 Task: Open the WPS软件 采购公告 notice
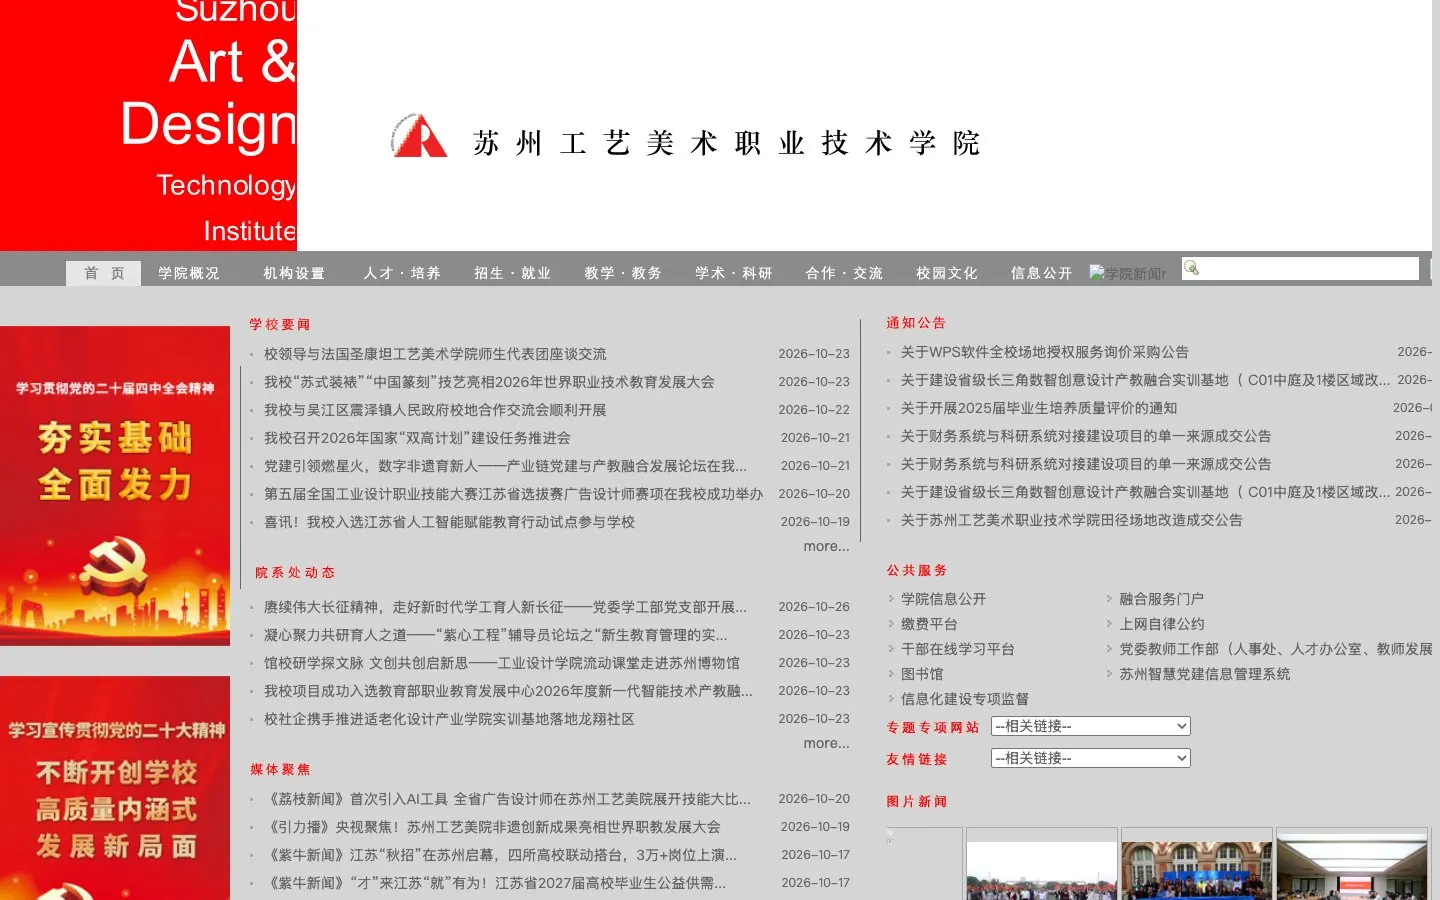click(x=1045, y=352)
